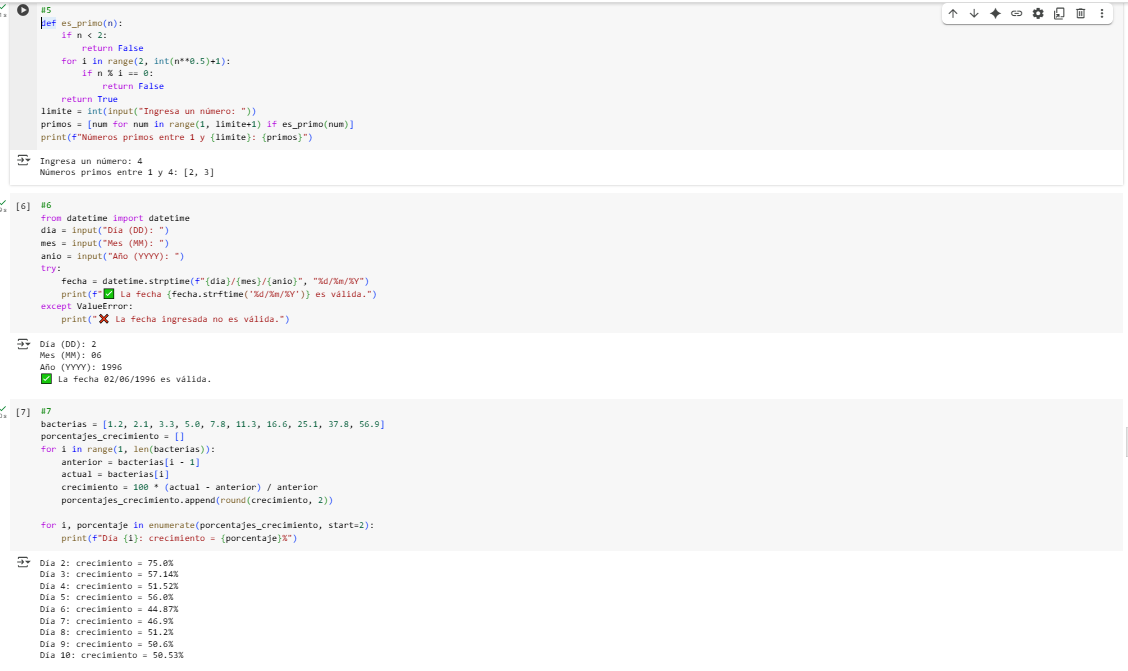Click the '#6' comment in second cell
Viewport: 1128px width, 671px height.
[x=46, y=205]
